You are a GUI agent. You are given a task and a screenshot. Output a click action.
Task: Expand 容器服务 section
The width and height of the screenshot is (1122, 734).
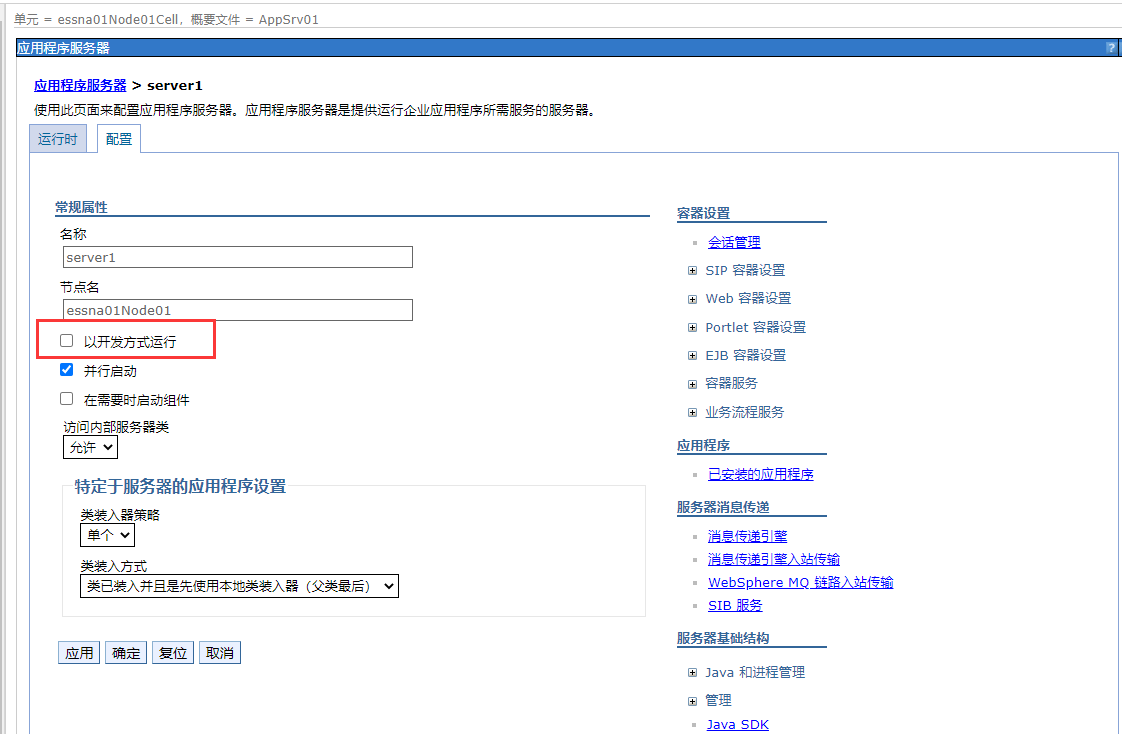coord(692,383)
